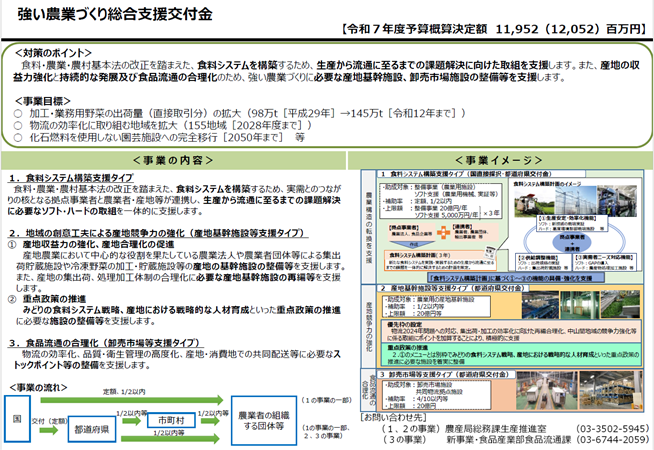Click the left-column heading １．食料システム構築支援タイプ
Screen dimensions: 654x450
(71, 178)
